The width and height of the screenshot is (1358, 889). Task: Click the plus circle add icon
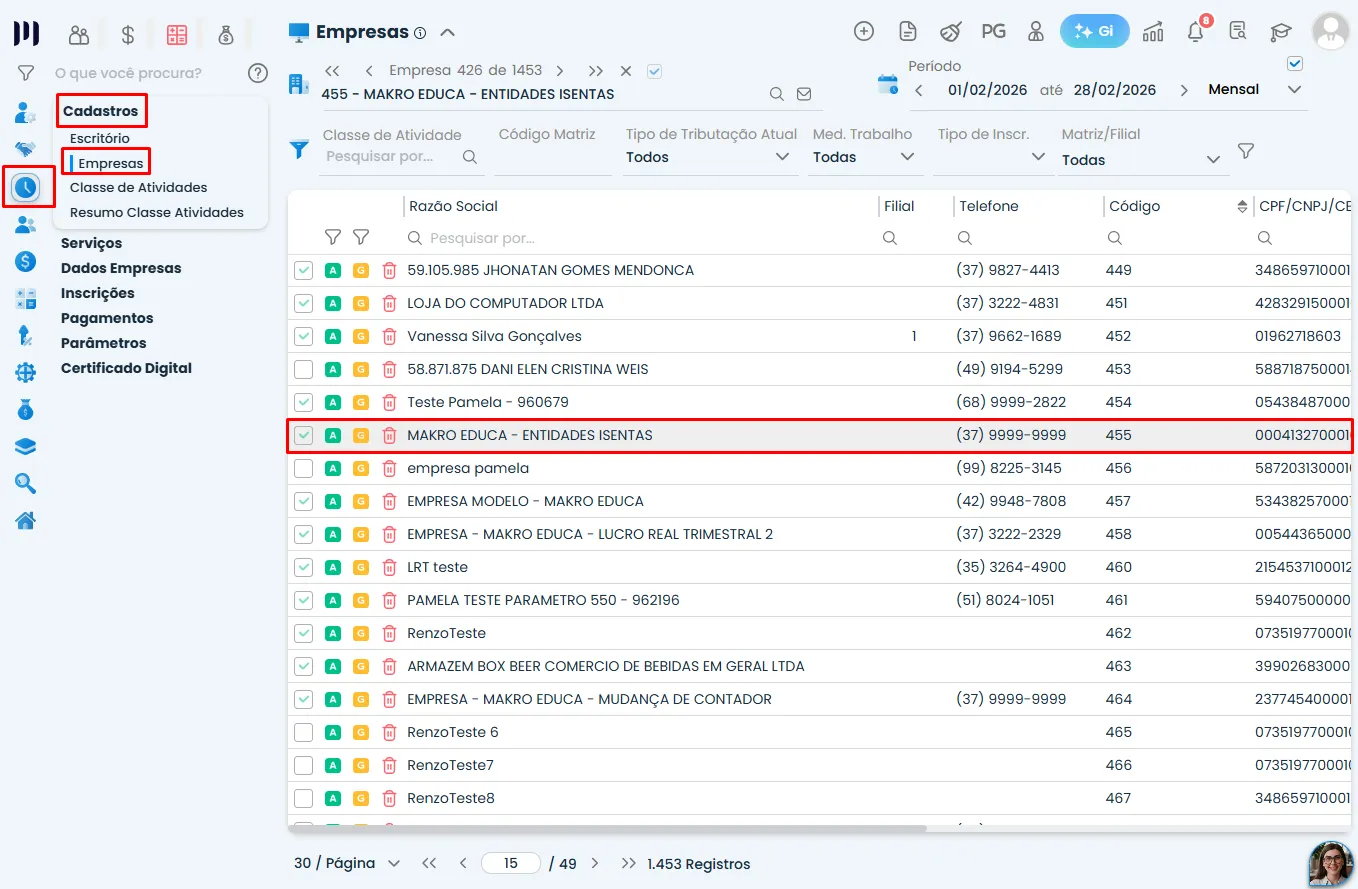tap(864, 31)
